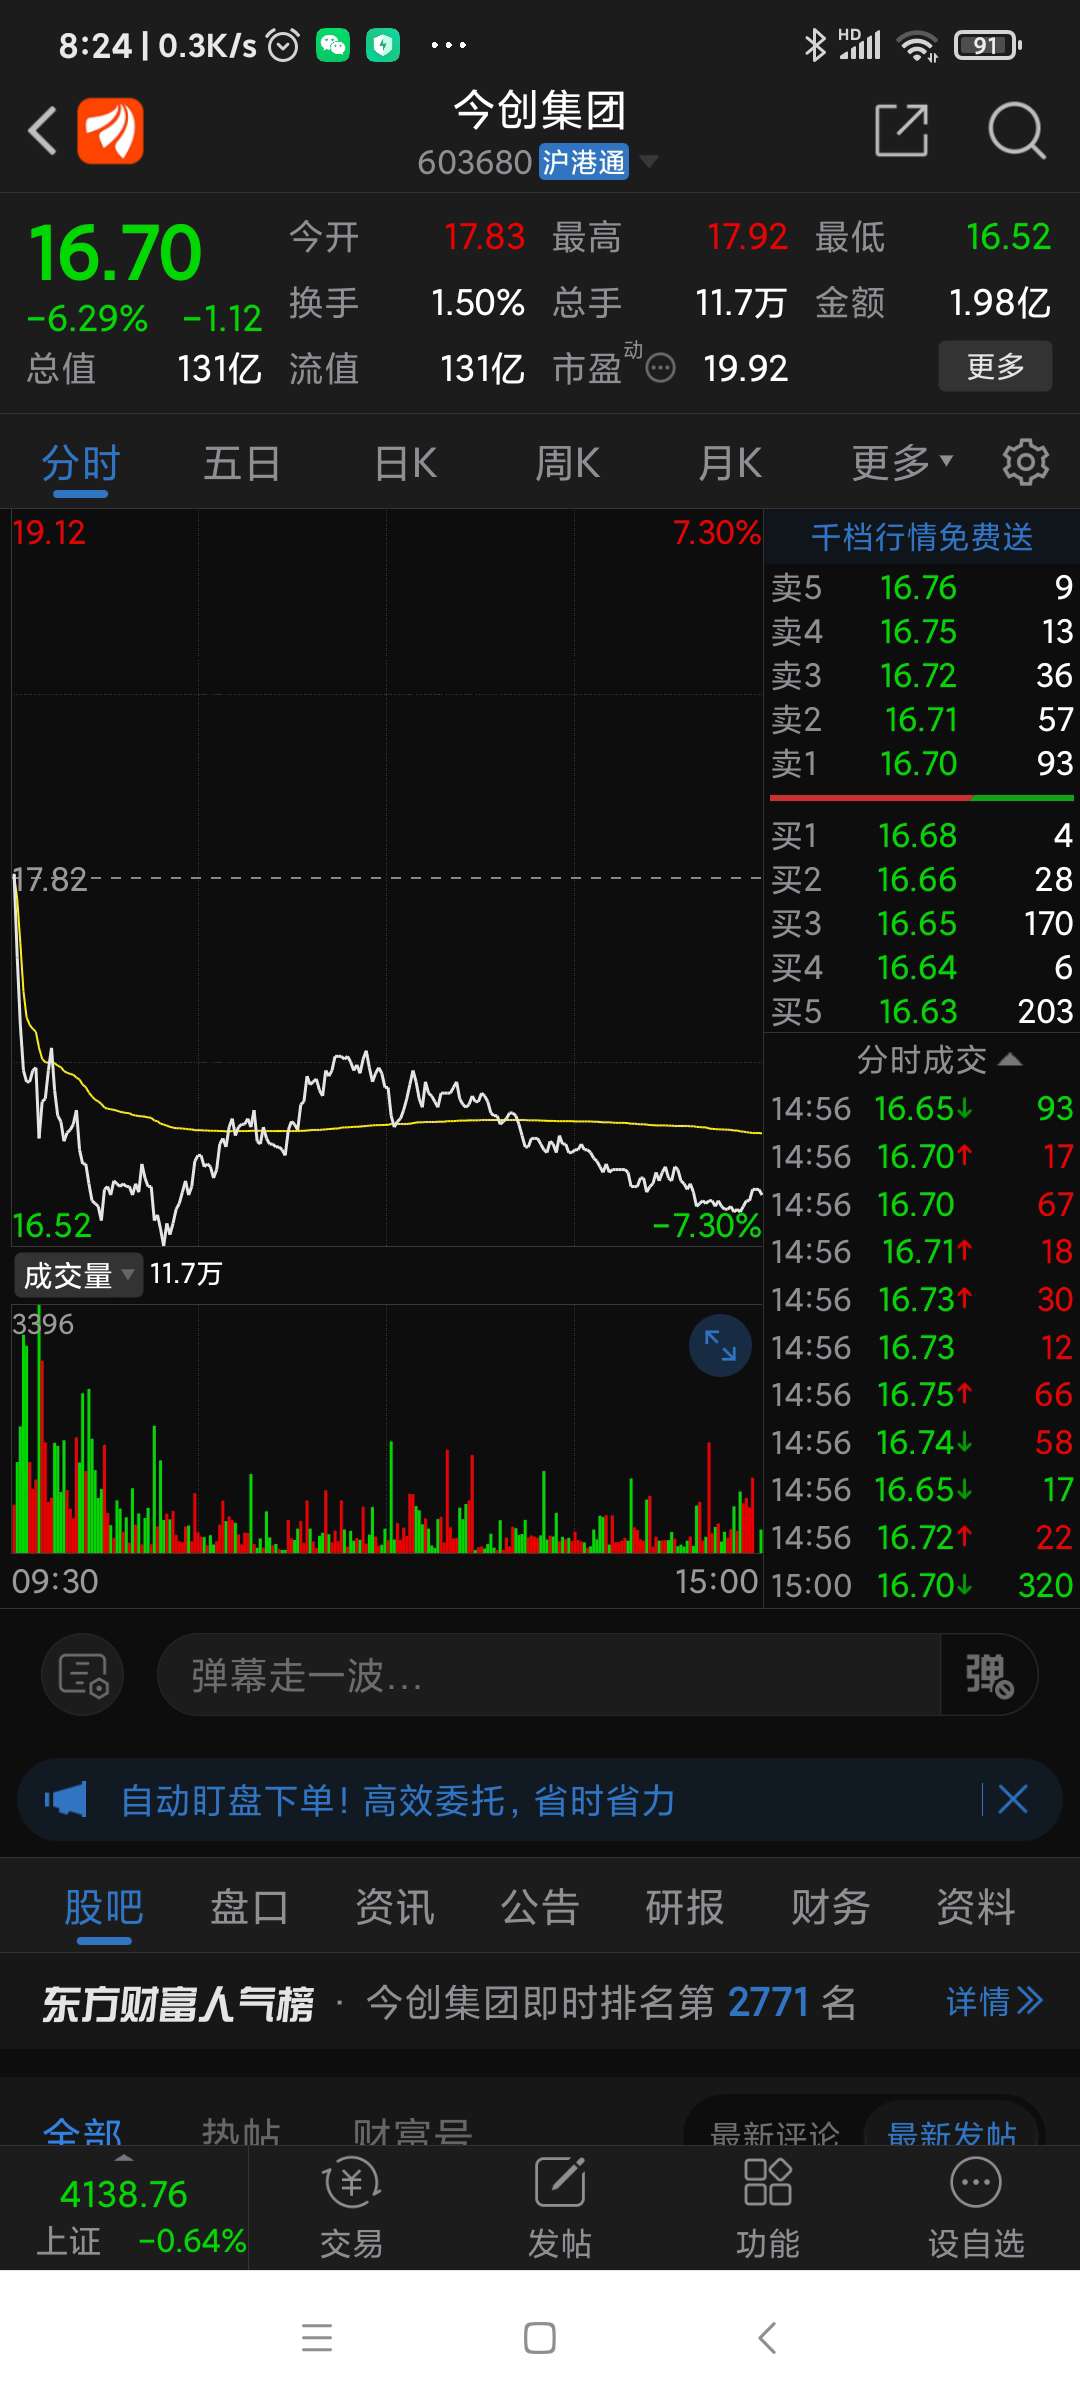Open the 公告 announcements tab

tap(540, 1907)
